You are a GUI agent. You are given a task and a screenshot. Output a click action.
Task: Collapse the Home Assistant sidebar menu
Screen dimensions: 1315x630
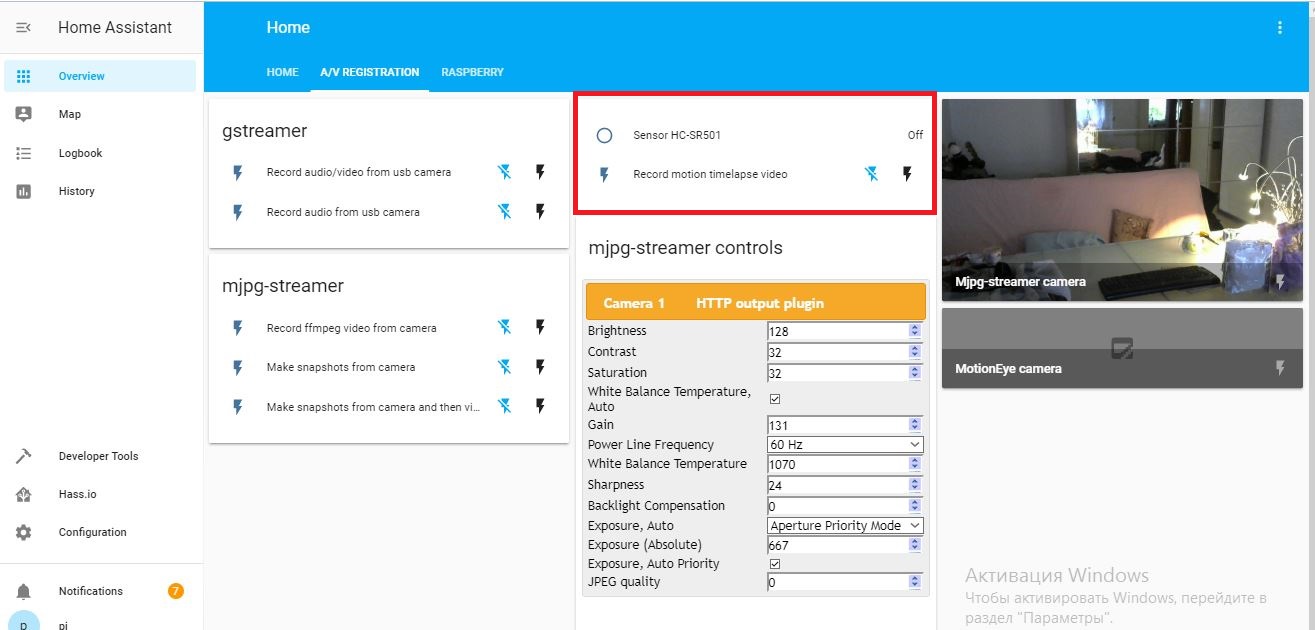pyautogui.click(x=24, y=28)
